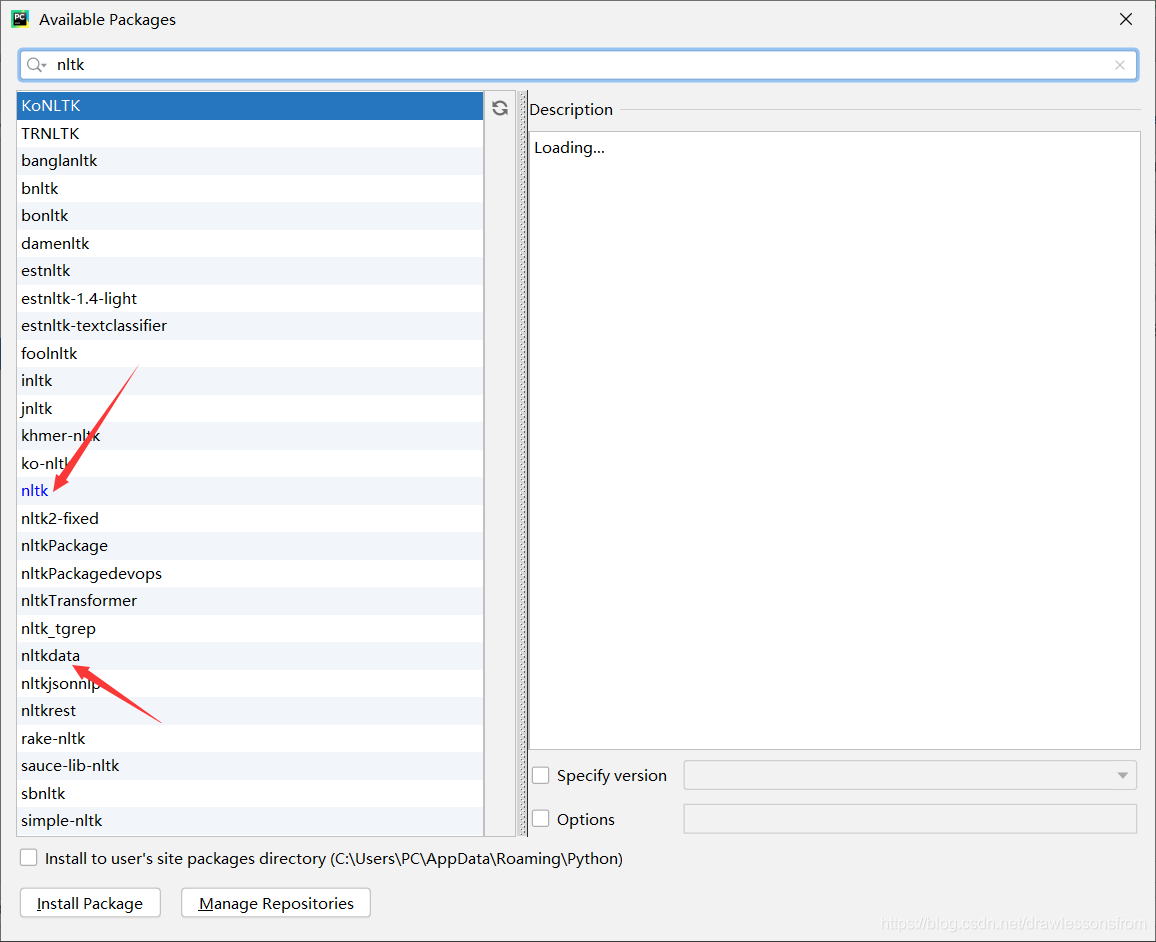Select the sauce-lib-nltk package

pos(250,766)
